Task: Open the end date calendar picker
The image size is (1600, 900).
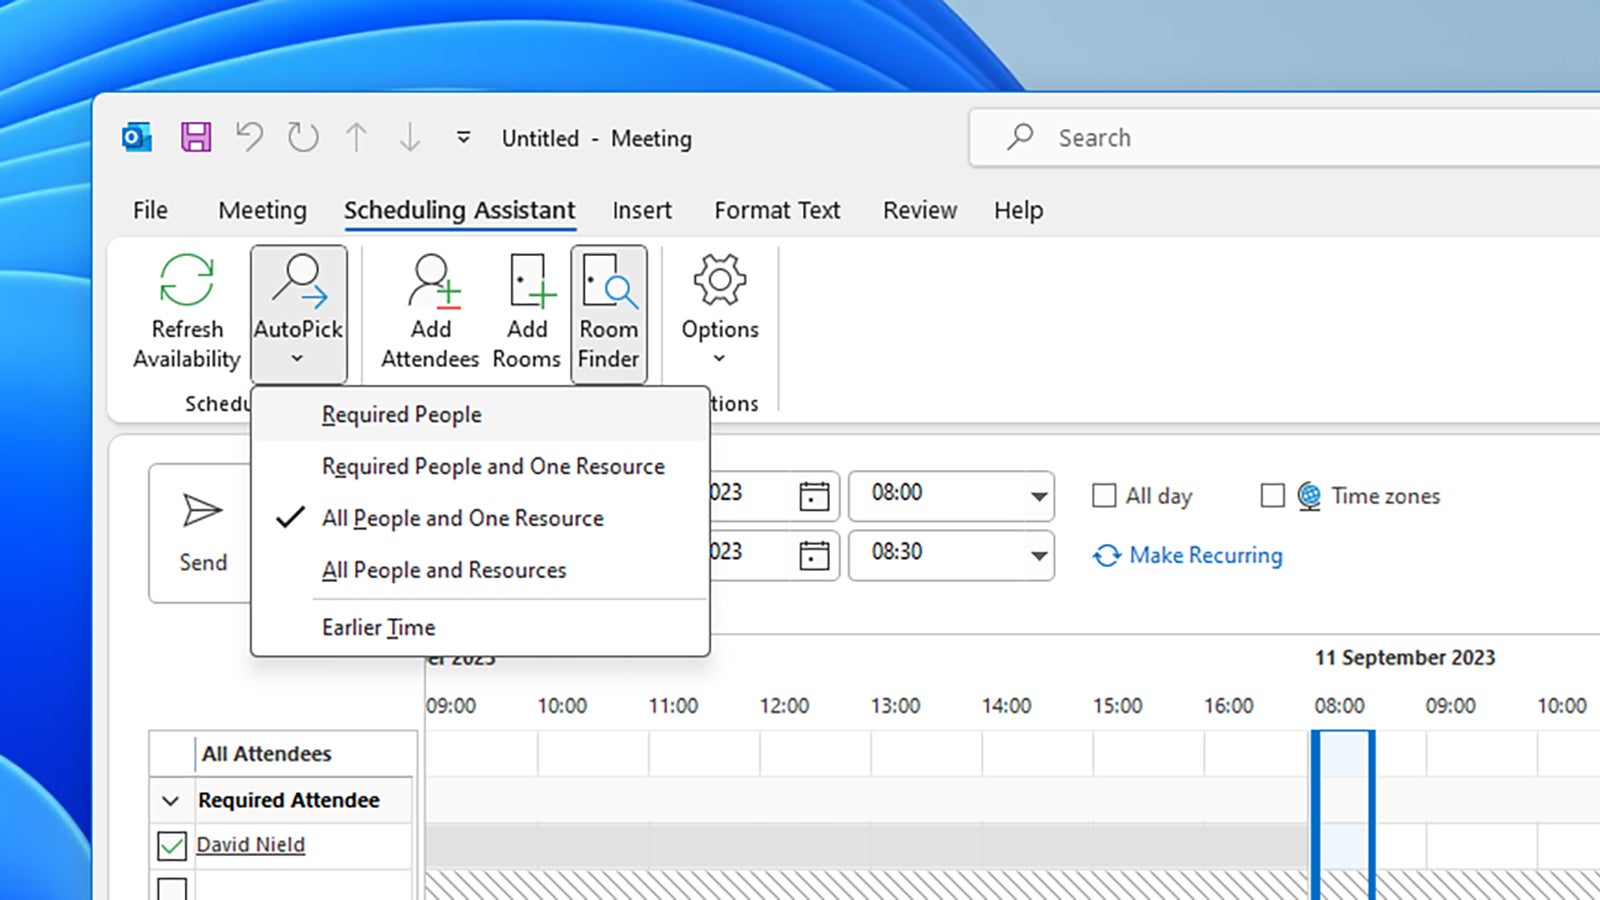Action: (x=815, y=555)
